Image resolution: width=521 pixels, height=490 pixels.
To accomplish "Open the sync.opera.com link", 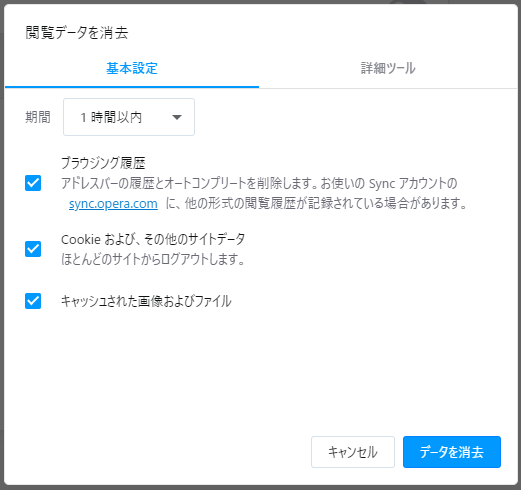I will (x=113, y=203).
